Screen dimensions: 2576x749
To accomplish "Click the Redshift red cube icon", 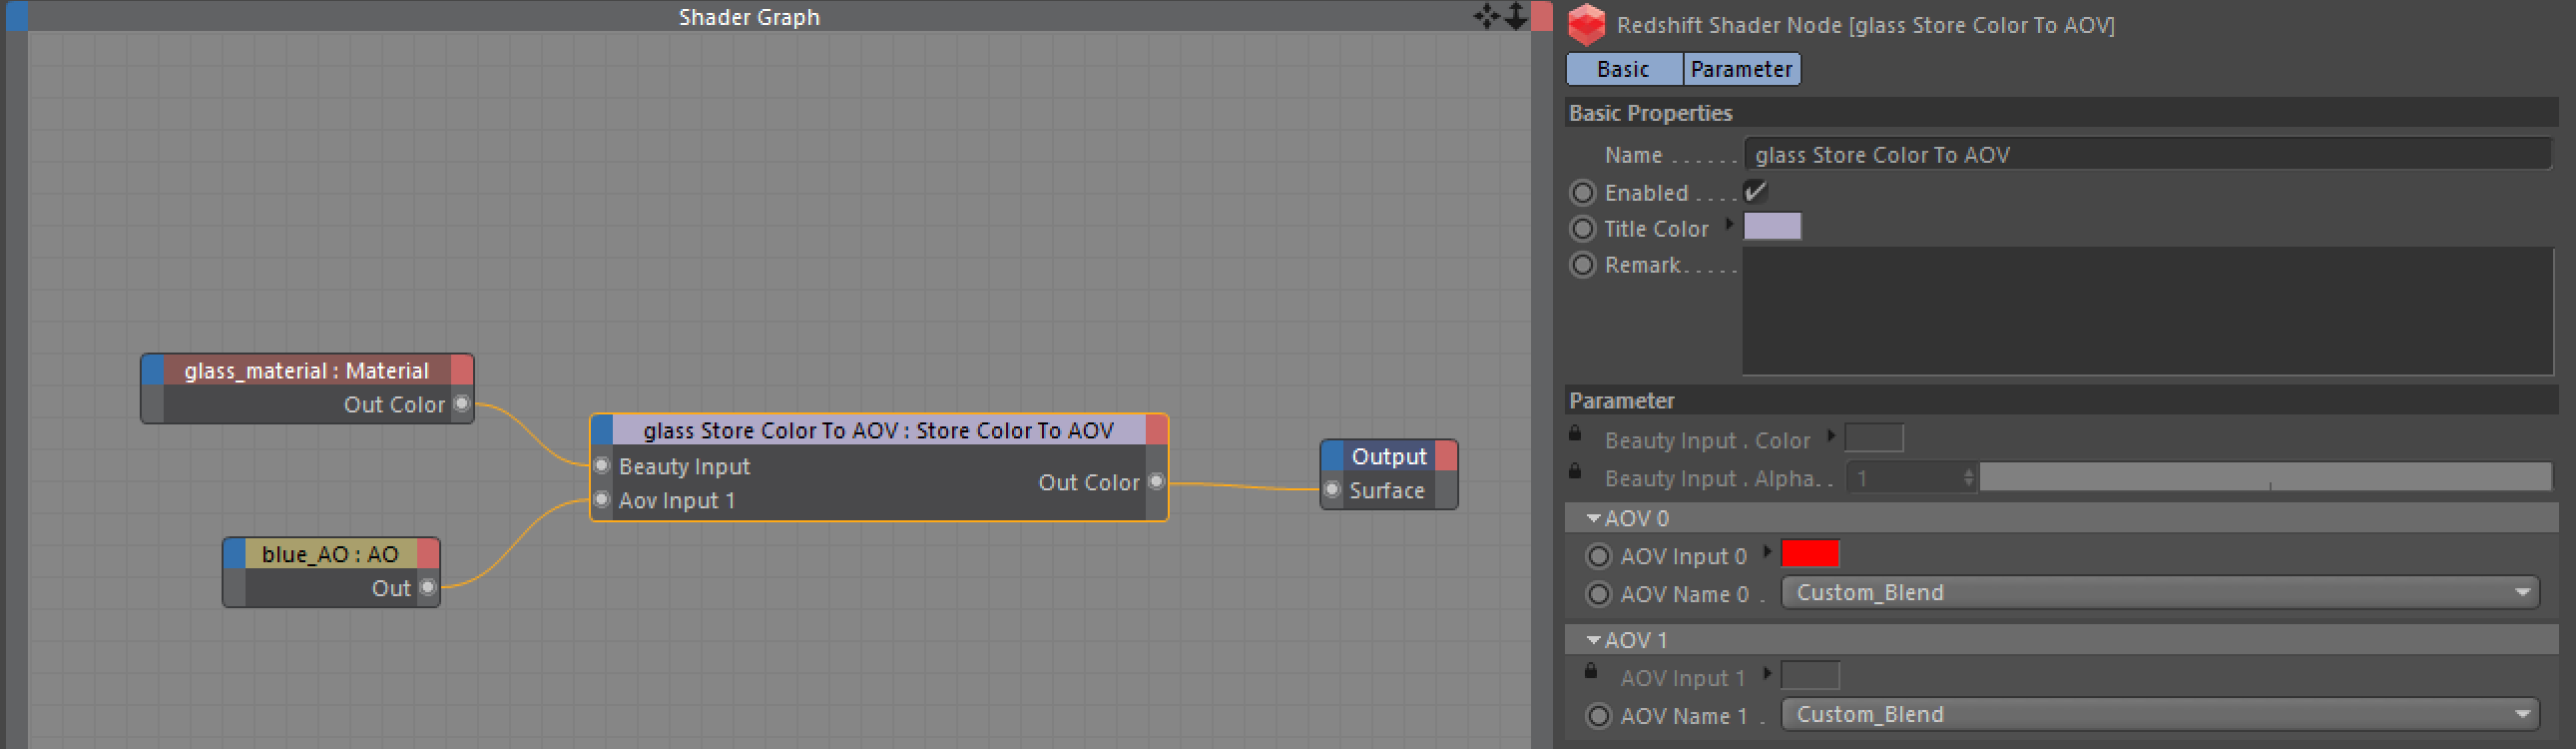I will [1585, 24].
